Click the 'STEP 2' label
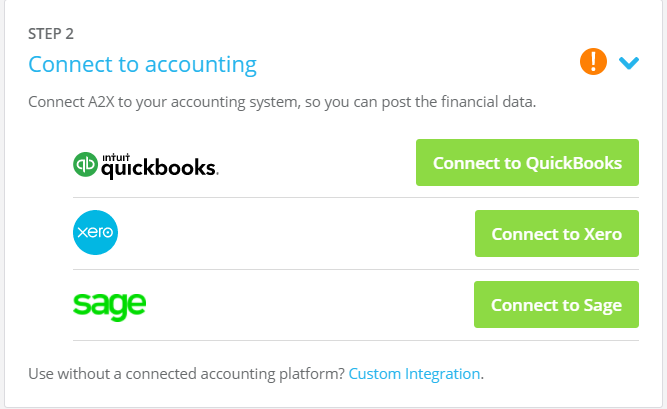Viewport: 667px width, 409px height. (x=51, y=34)
